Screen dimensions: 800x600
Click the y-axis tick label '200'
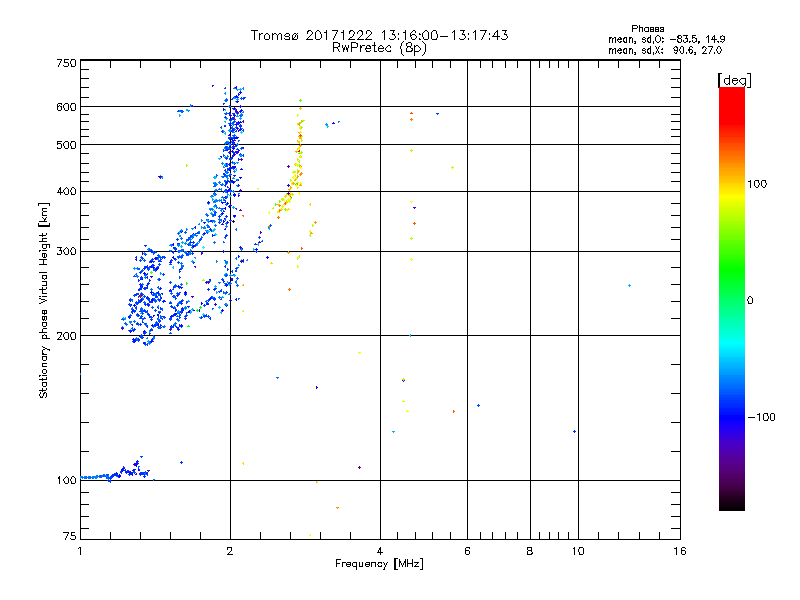66,336
